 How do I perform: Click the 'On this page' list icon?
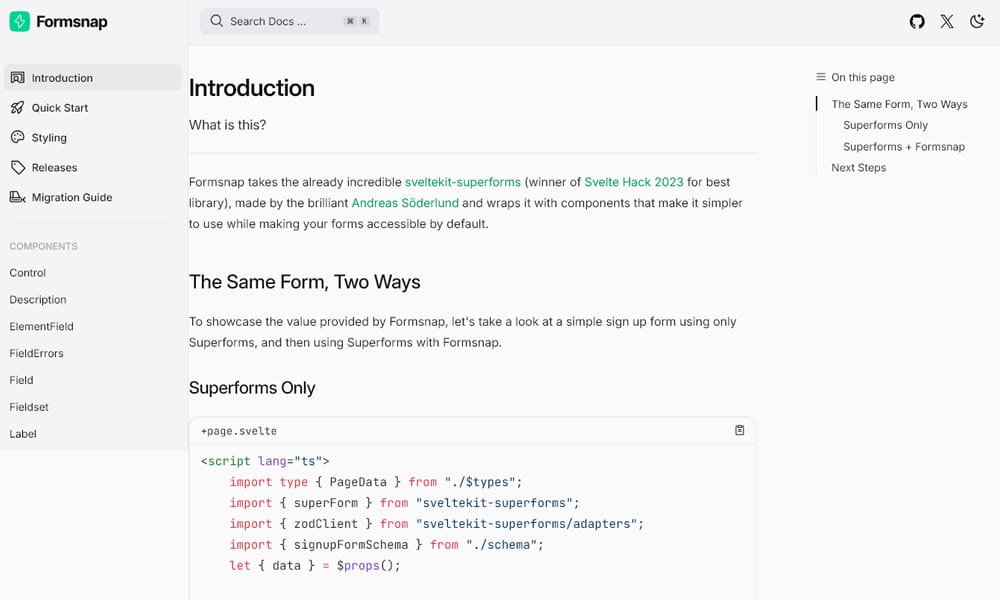(821, 77)
